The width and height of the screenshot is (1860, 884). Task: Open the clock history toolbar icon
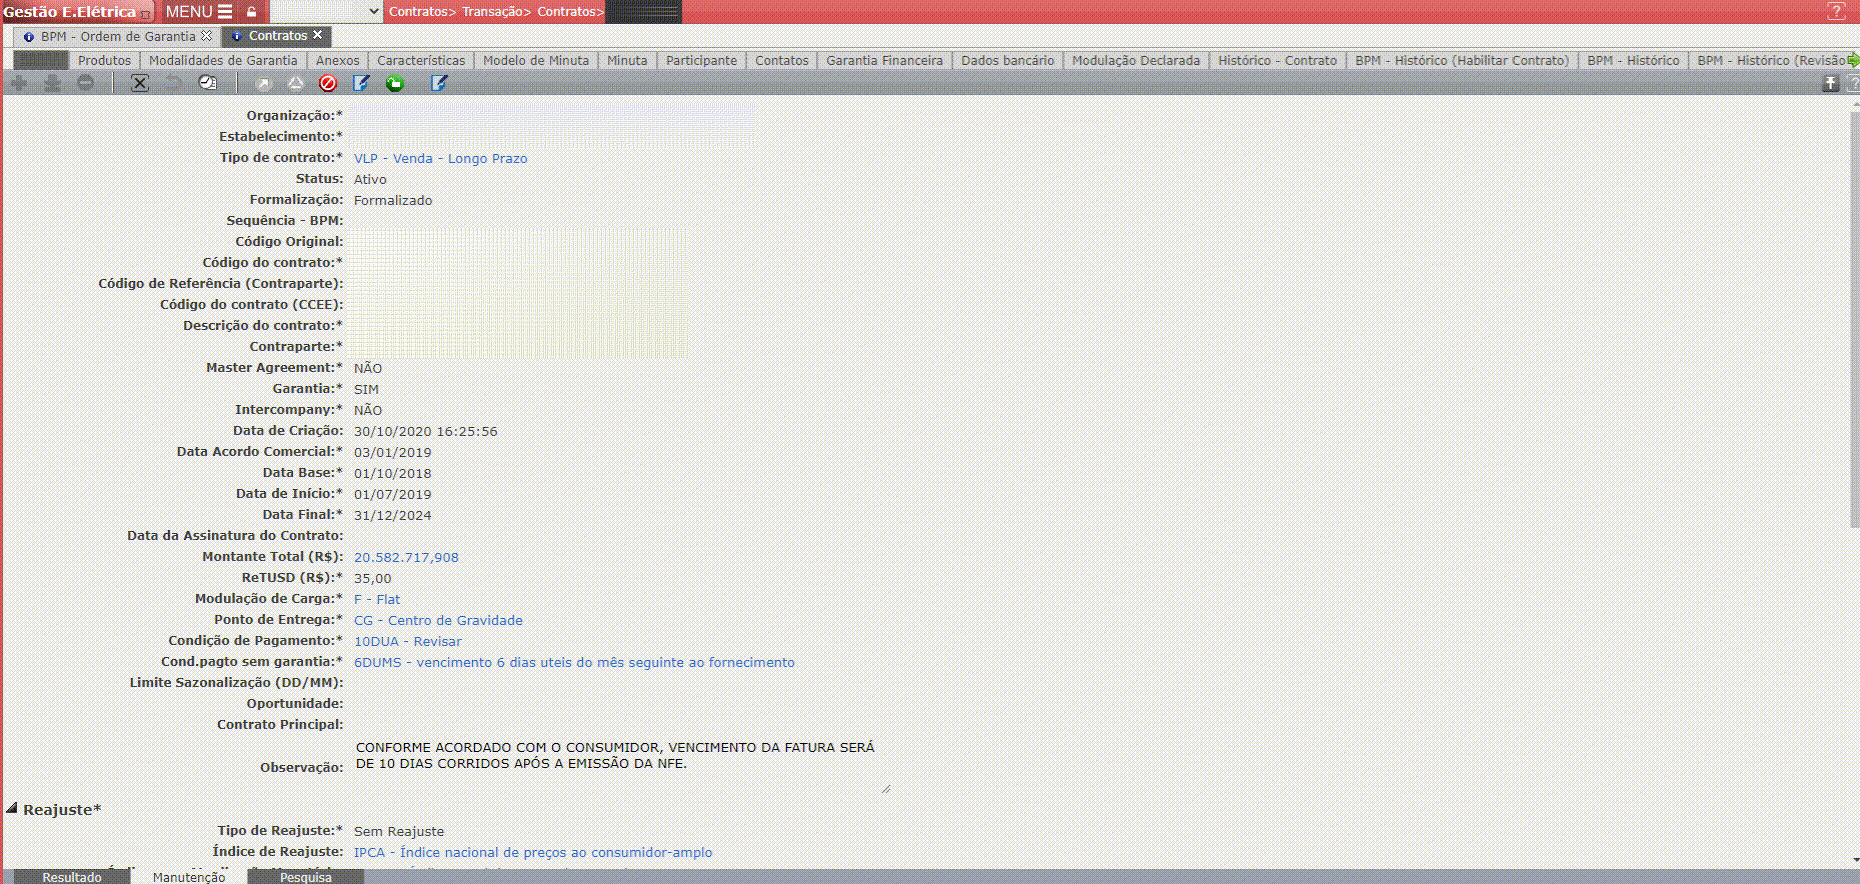(x=208, y=83)
